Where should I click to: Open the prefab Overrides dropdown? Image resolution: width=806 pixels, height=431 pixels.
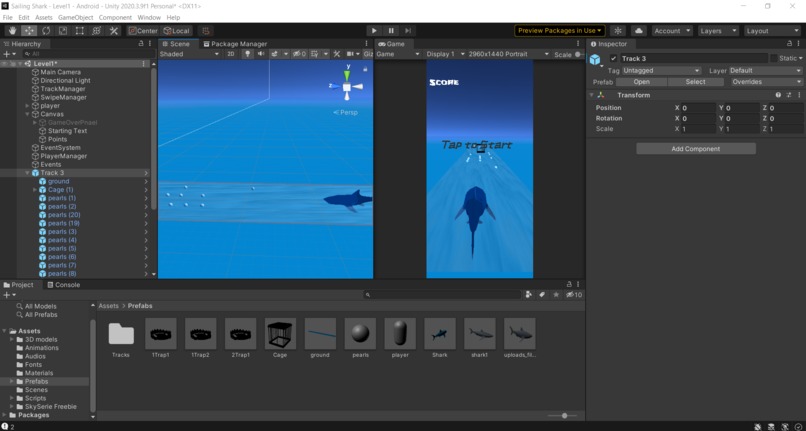point(766,82)
